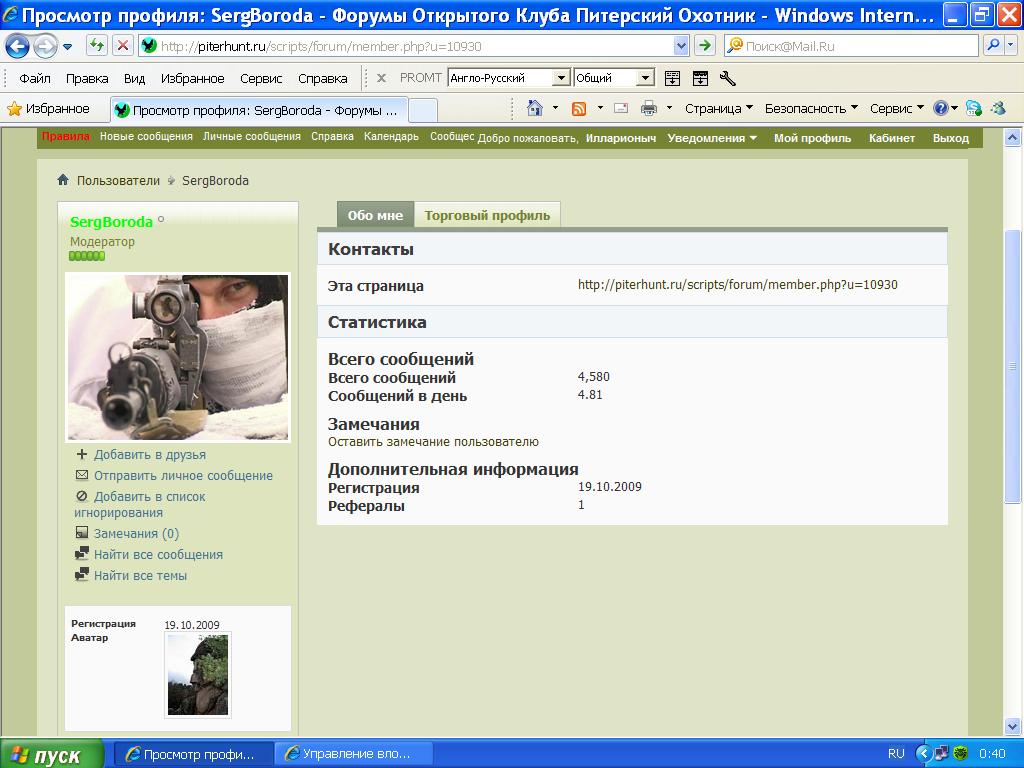Switch to the Торговый профиль tab

487,215
